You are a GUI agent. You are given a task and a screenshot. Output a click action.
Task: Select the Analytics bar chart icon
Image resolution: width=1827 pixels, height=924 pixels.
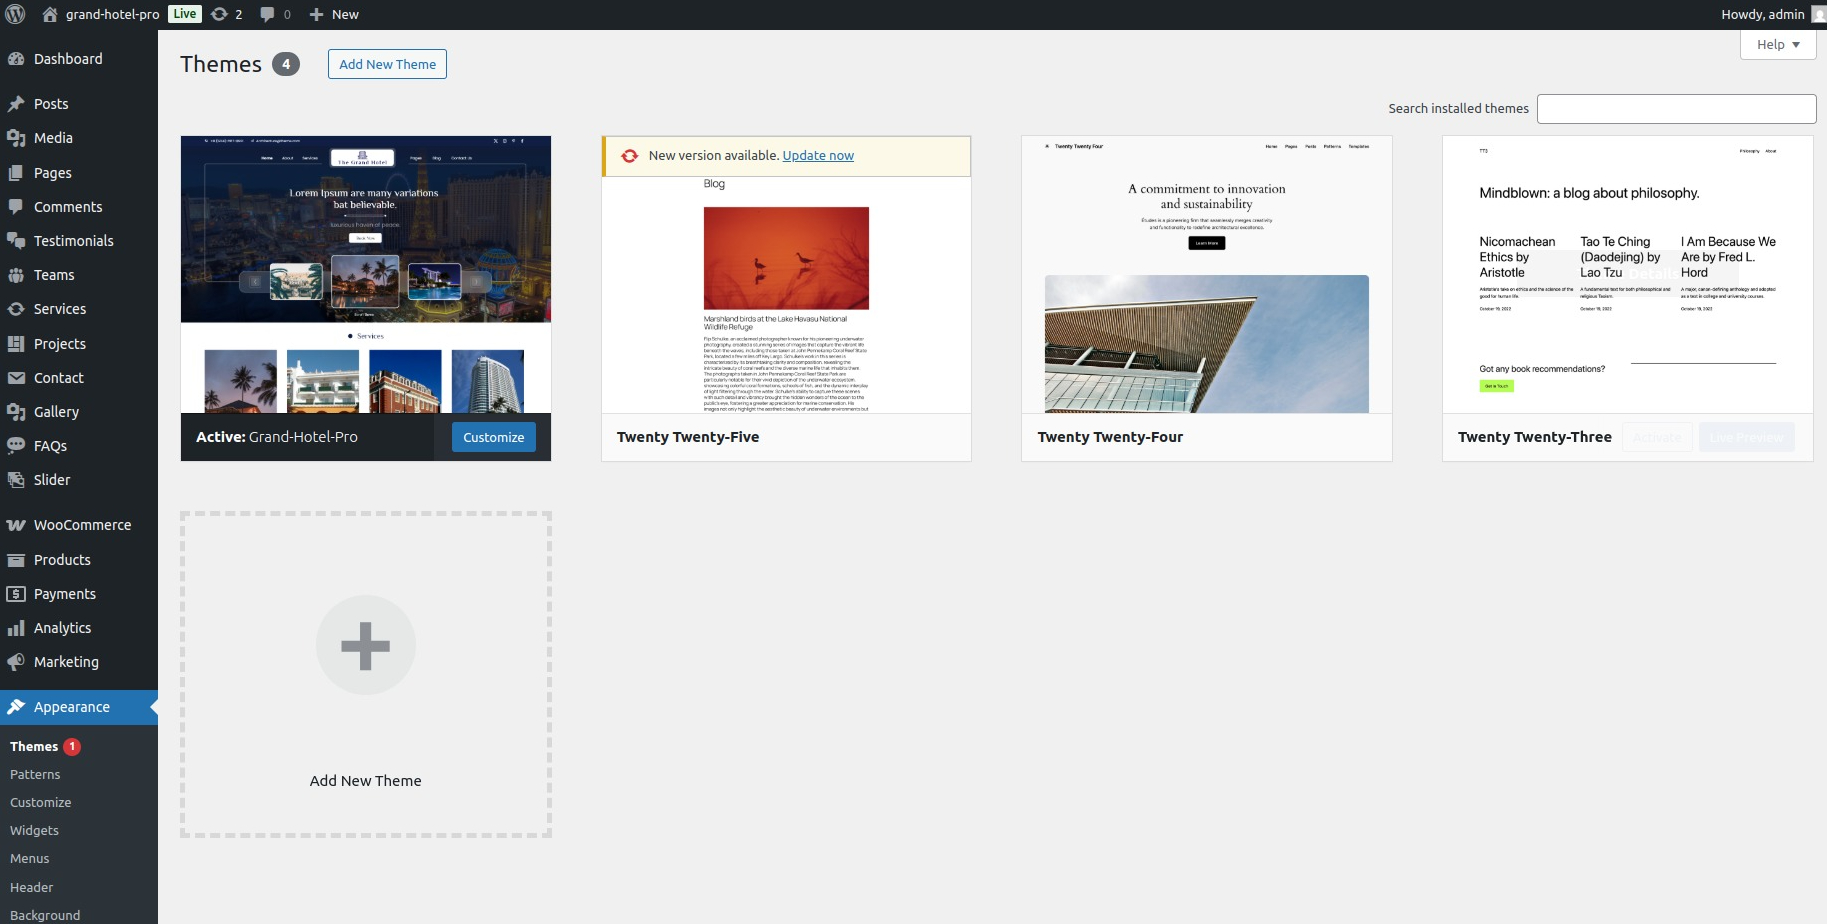(16, 627)
